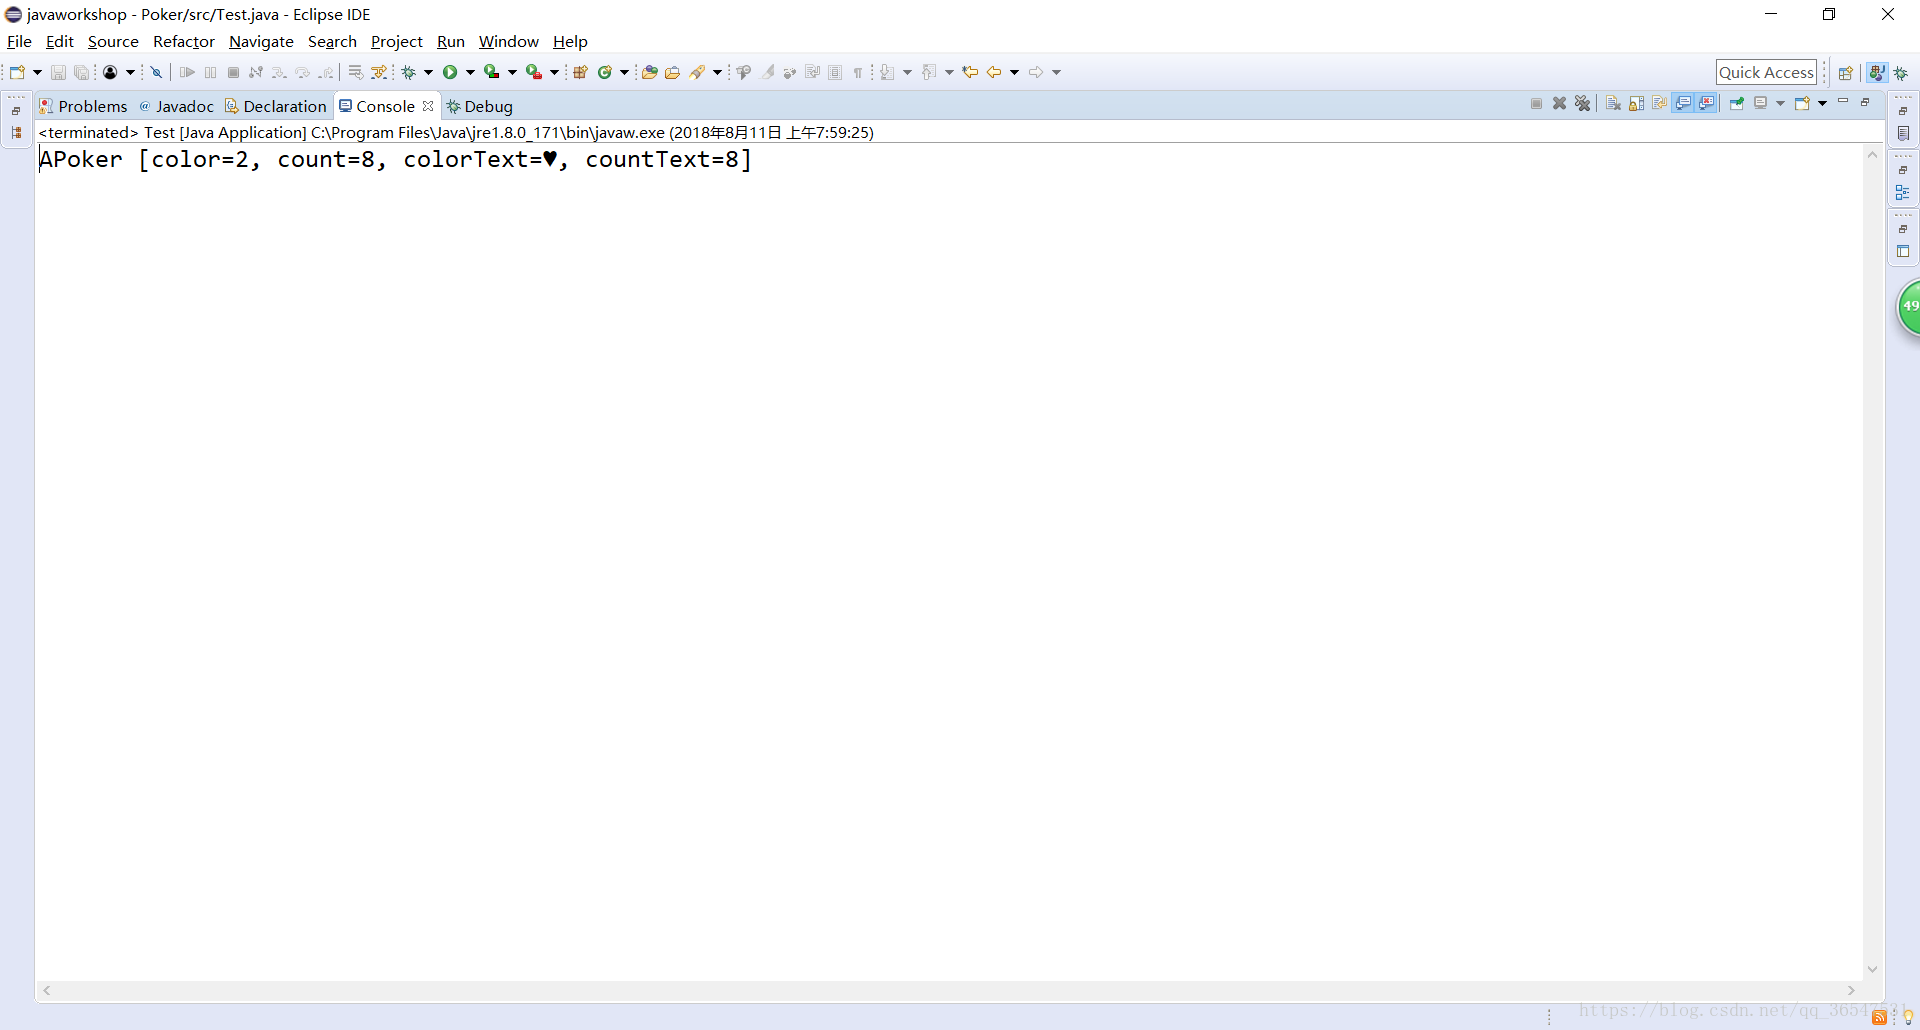The image size is (1920, 1030).
Task: Toggle Mark Occurrences
Action: click(x=767, y=72)
